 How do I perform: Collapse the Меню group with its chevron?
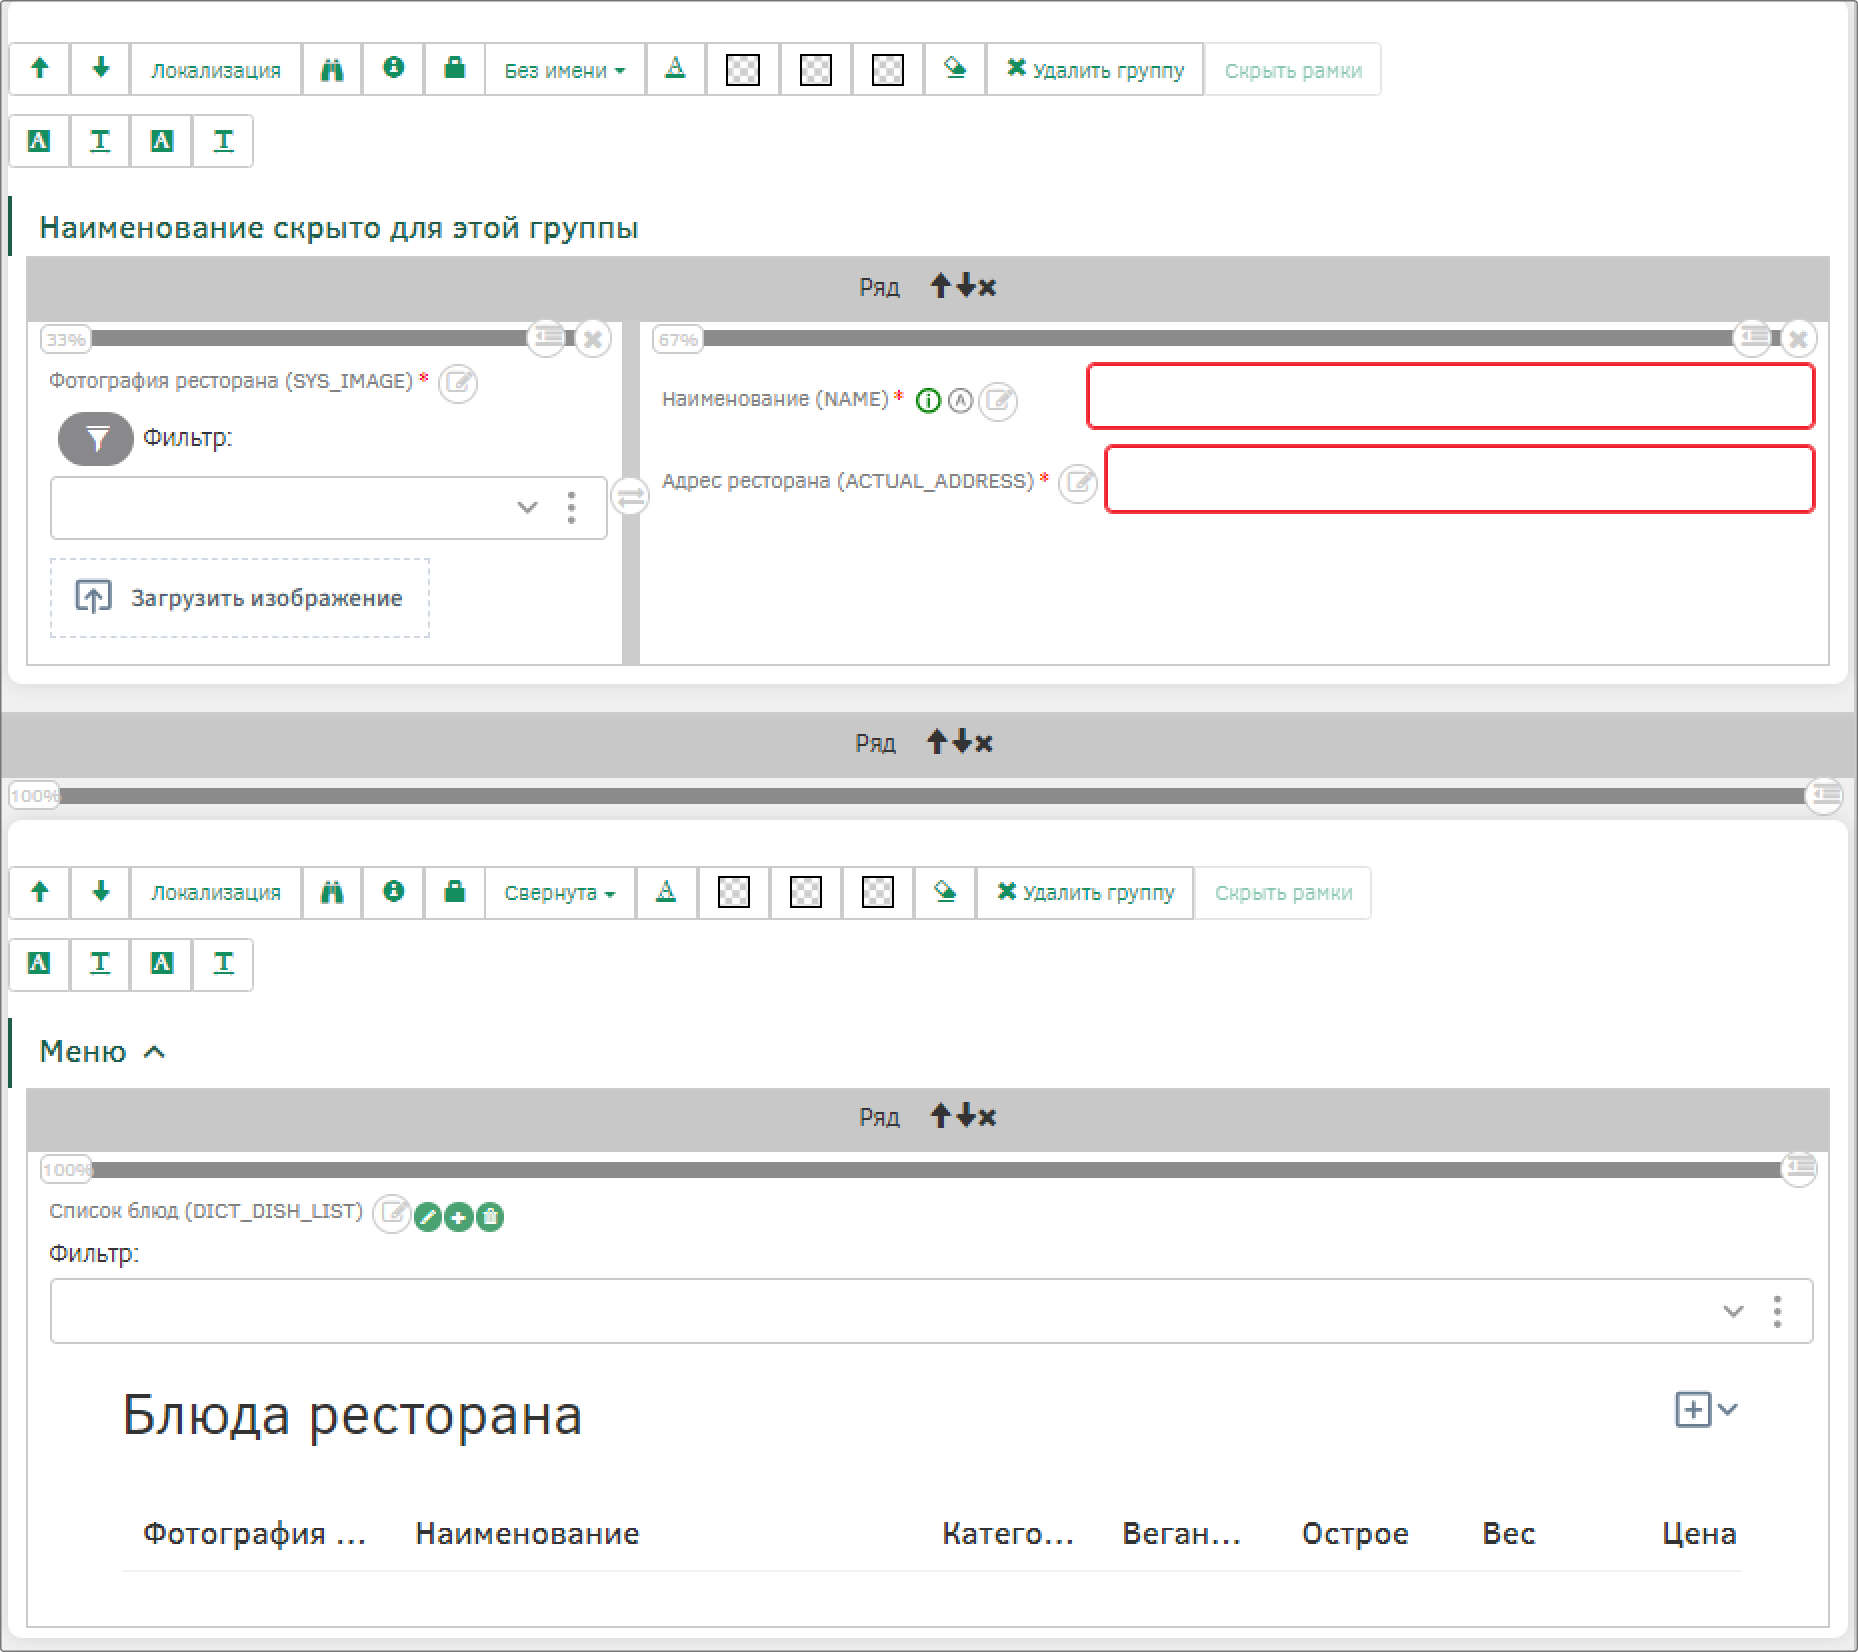pyautogui.click(x=154, y=1052)
